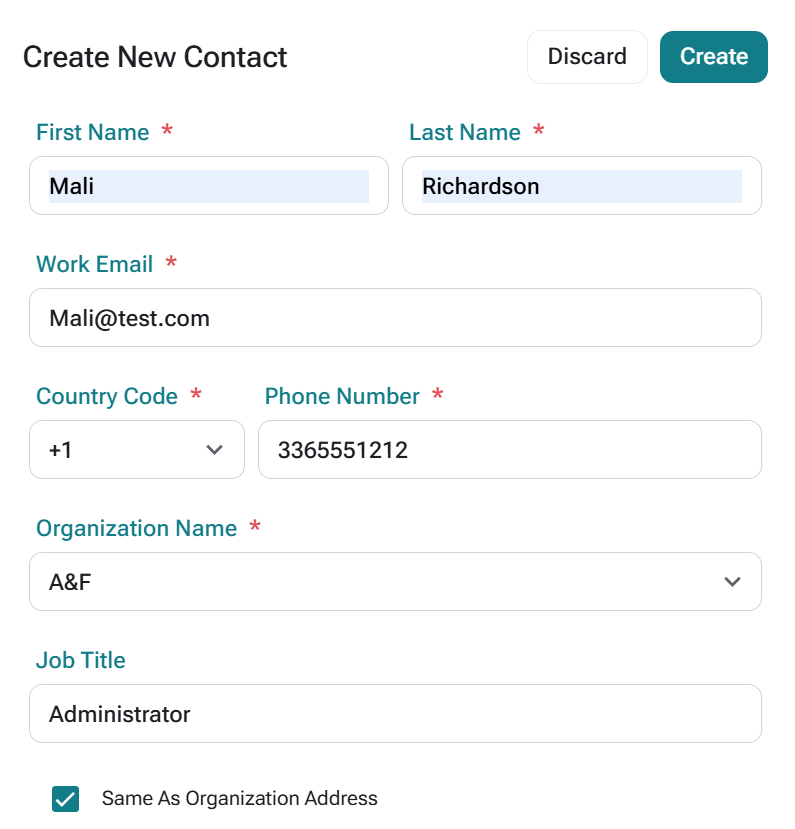Click the Job Title field label

(81, 661)
